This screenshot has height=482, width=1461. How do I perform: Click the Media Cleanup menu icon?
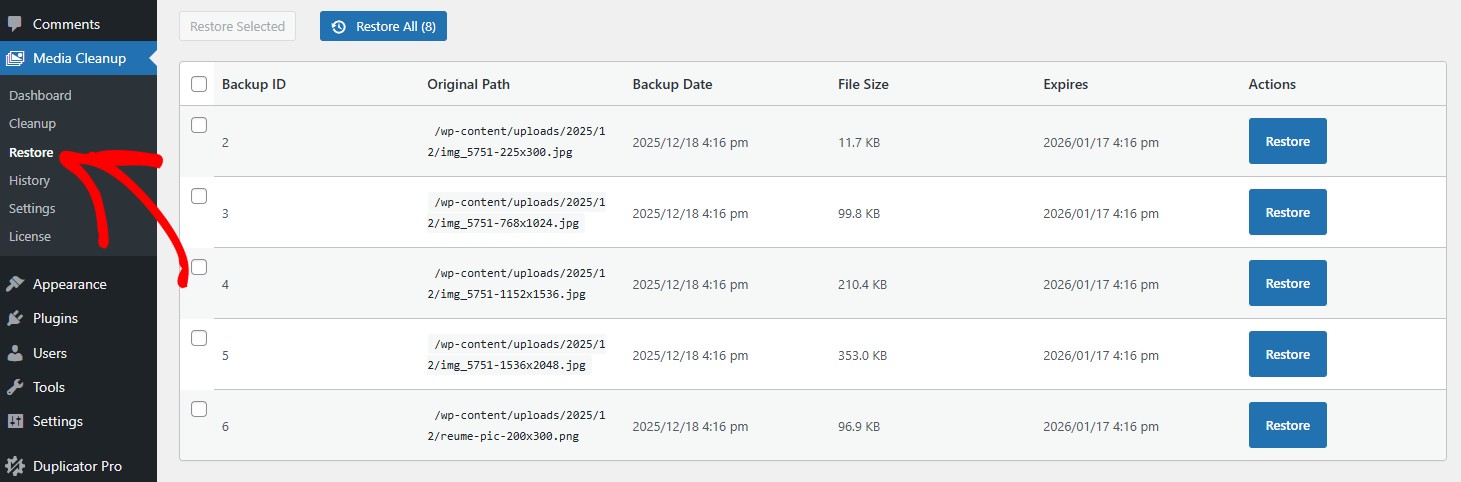(x=15, y=58)
